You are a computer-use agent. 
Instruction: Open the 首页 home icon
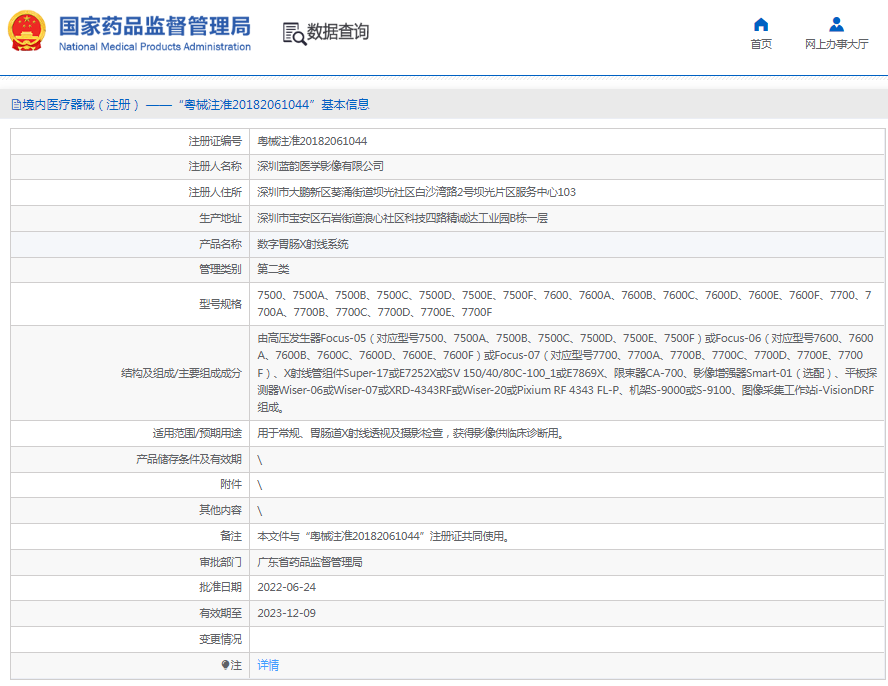pos(761,24)
